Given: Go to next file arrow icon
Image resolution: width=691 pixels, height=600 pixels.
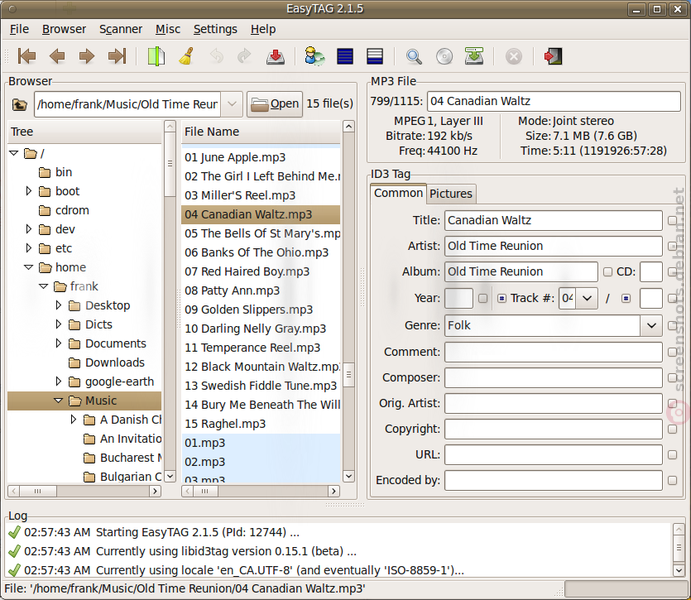Looking at the screenshot, I should 86,56.
